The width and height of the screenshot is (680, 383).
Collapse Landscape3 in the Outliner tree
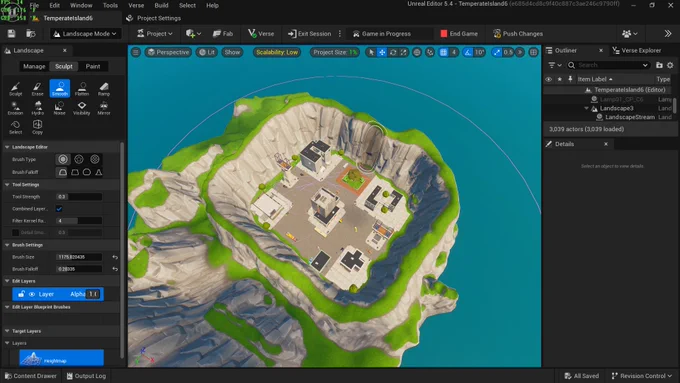click(586, 108)
